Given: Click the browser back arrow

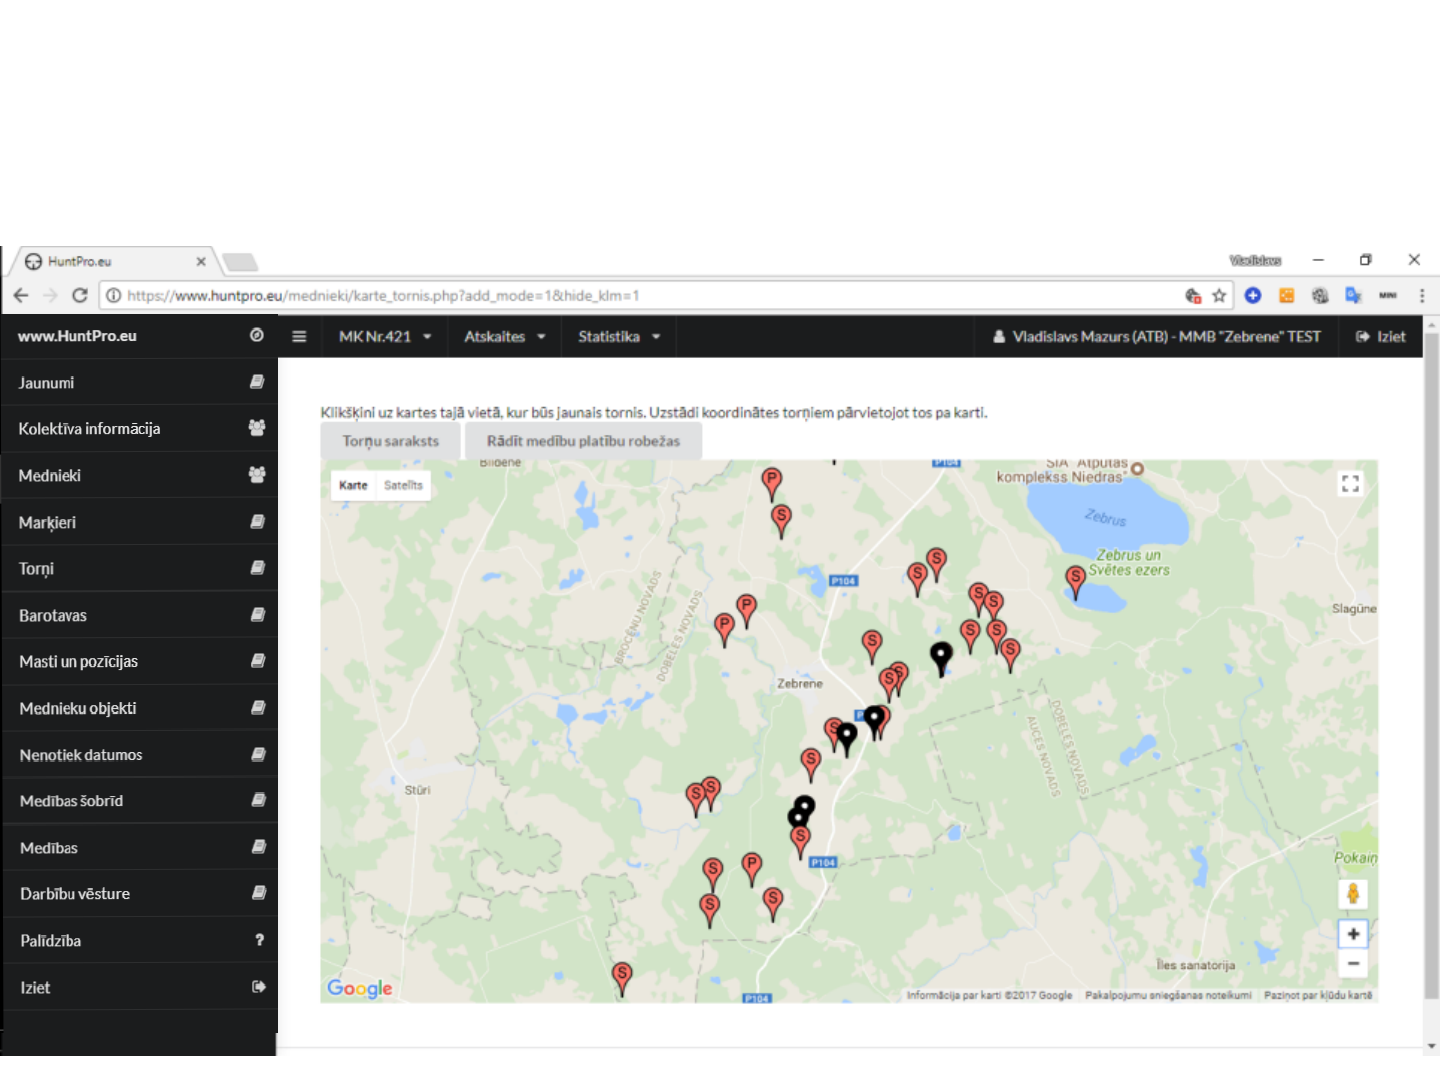Looking at the screenshot, I should pos(21,295).
